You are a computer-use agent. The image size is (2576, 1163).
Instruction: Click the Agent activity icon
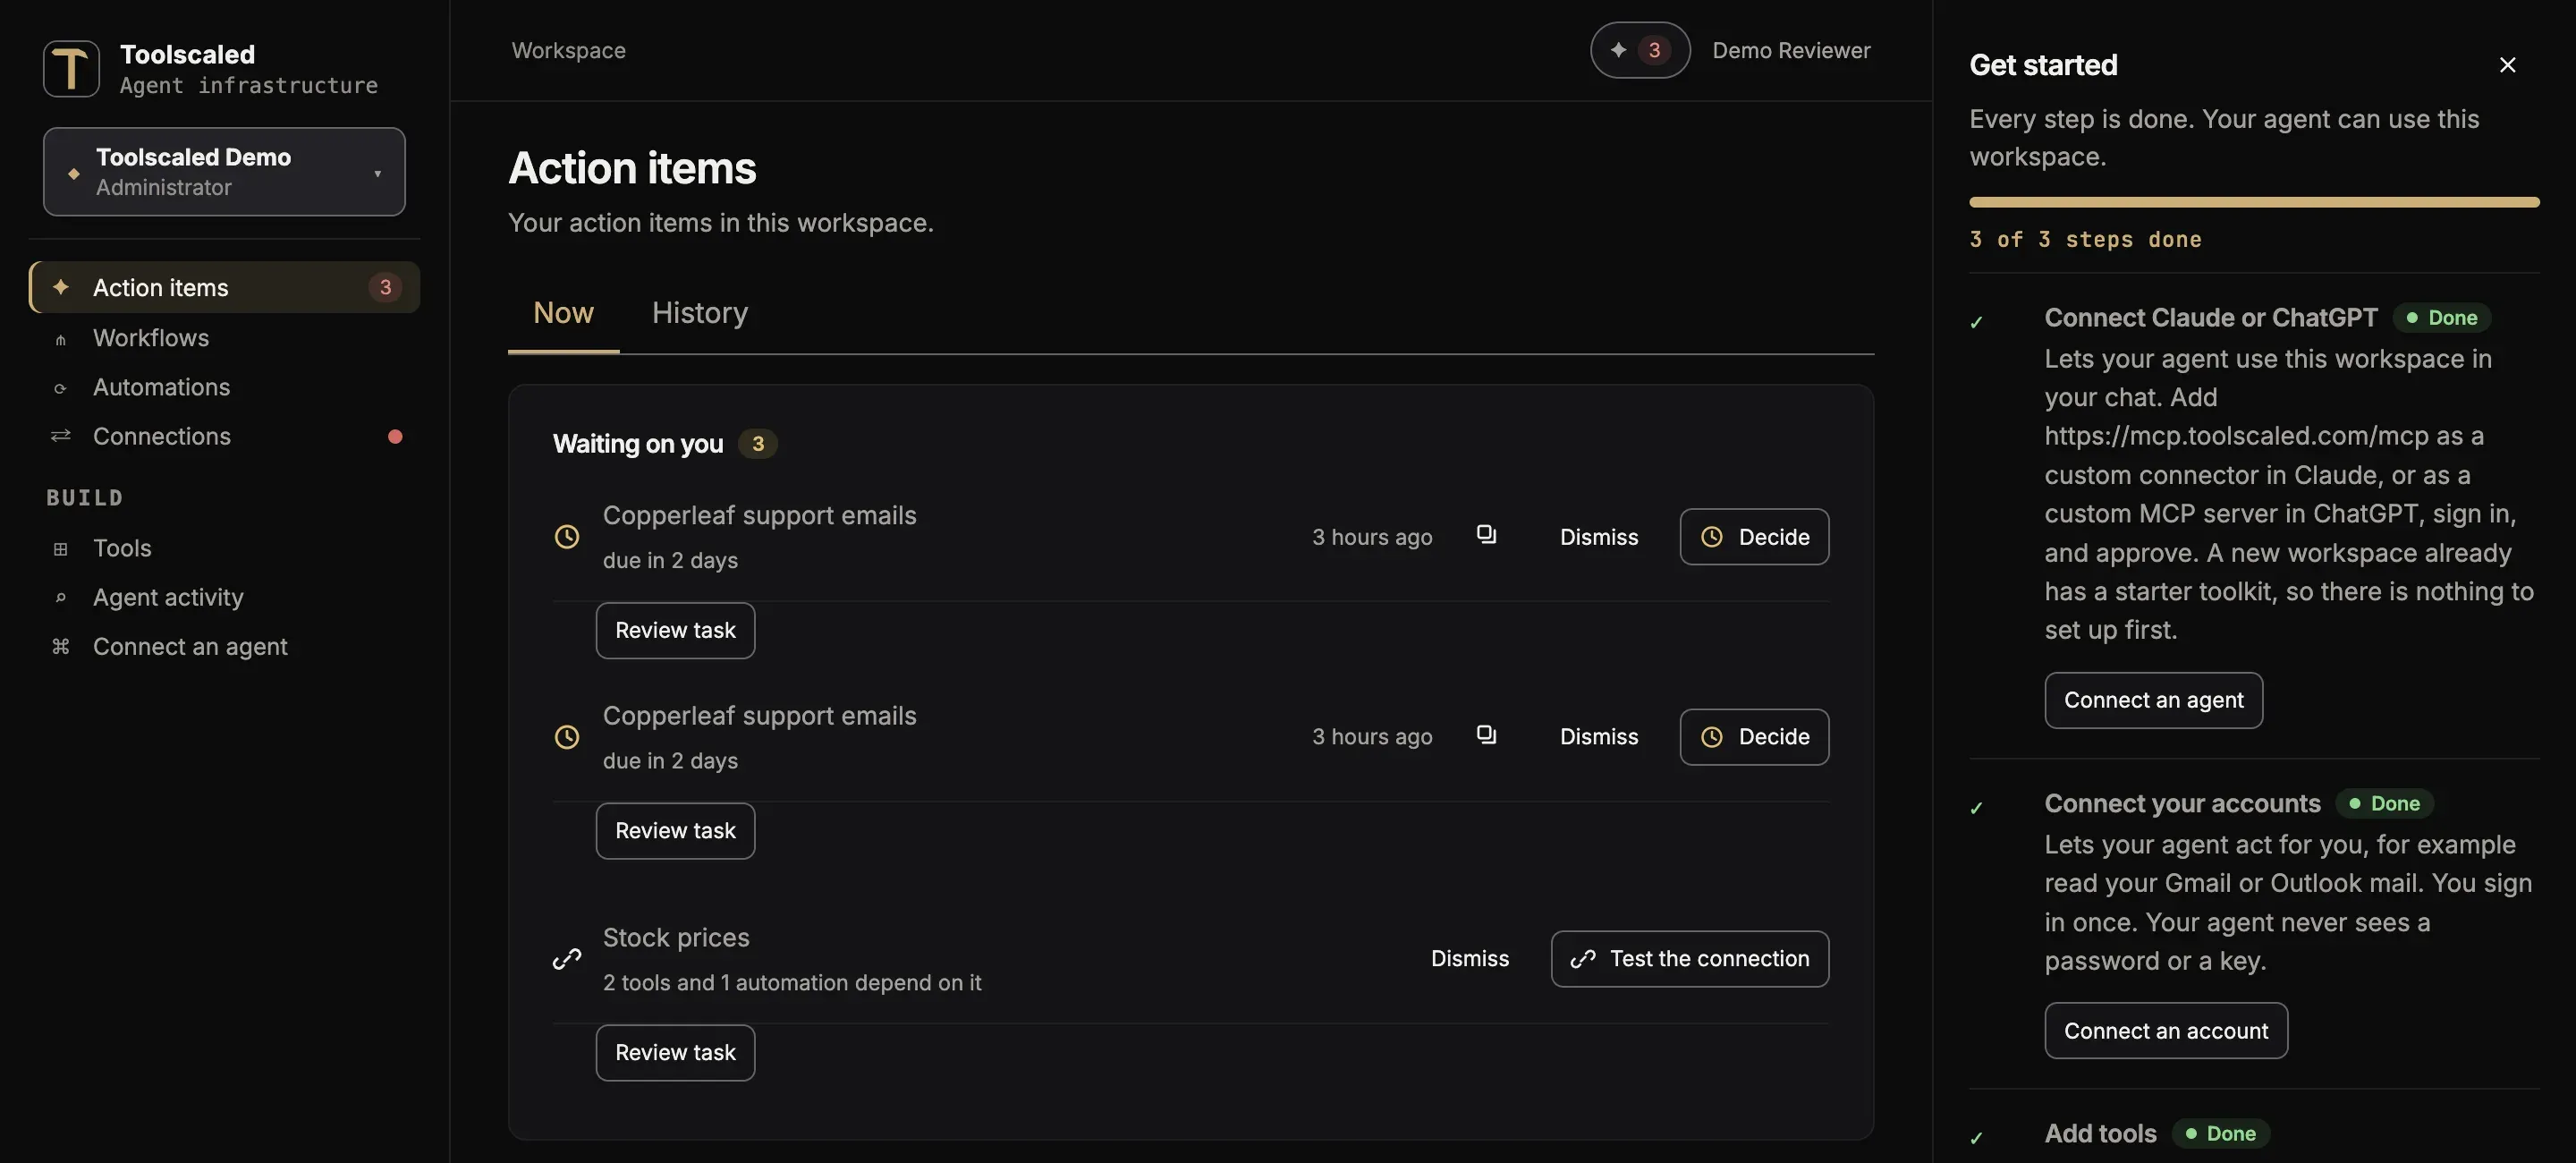click(x=61, y=597)
